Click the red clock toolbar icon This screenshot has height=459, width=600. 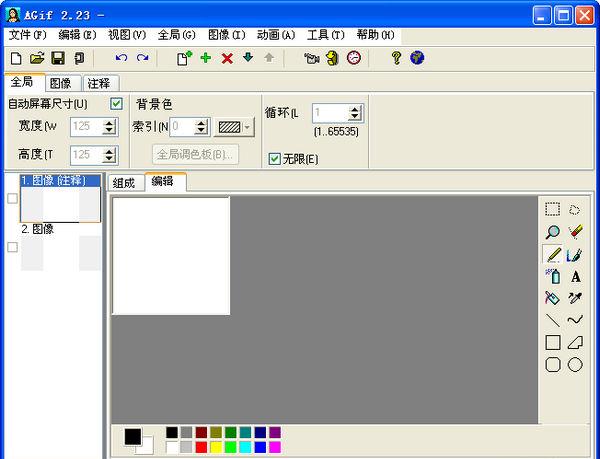354,58
